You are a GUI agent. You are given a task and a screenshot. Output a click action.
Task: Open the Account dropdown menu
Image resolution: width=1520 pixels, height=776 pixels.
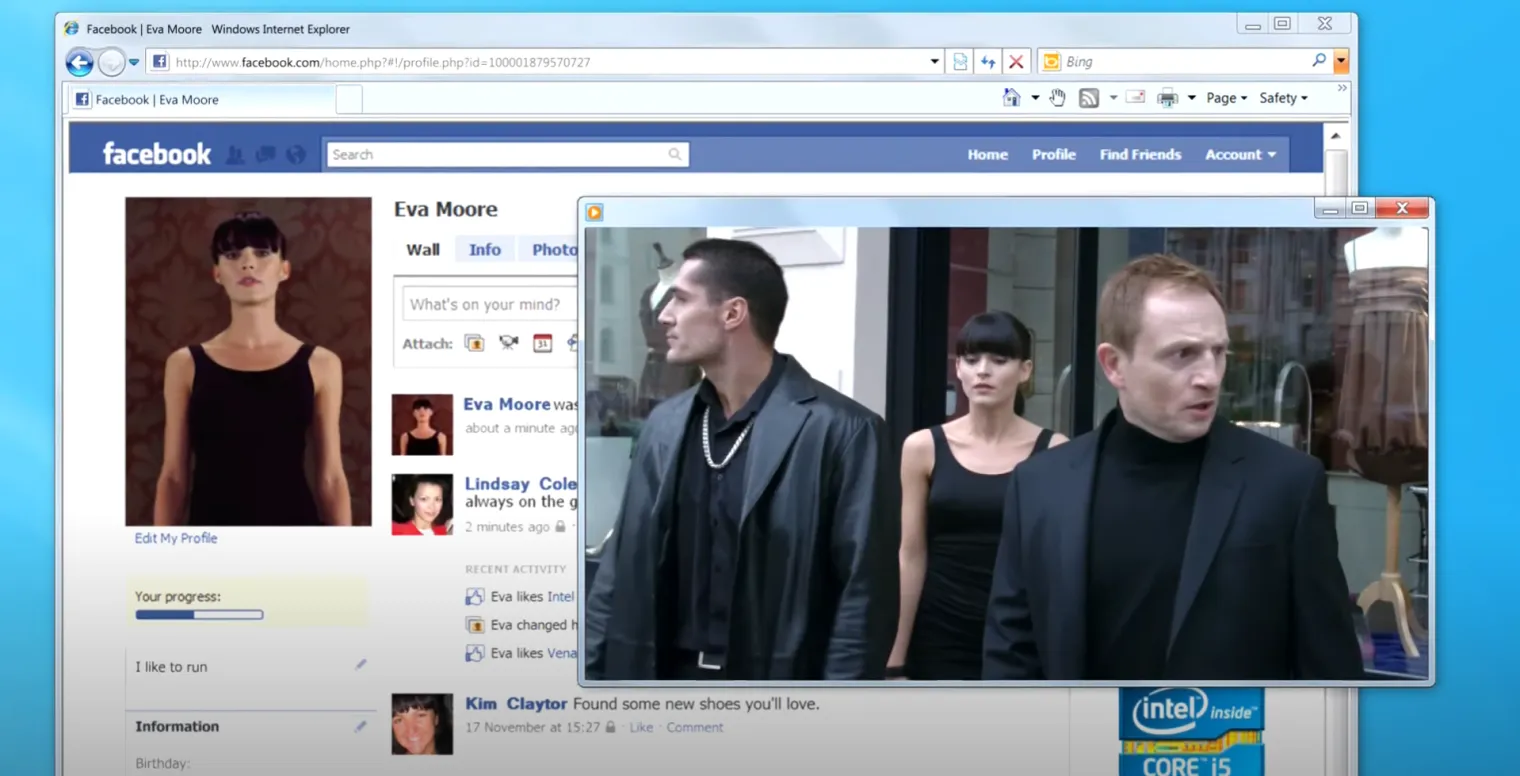(x=1240, y=155)
